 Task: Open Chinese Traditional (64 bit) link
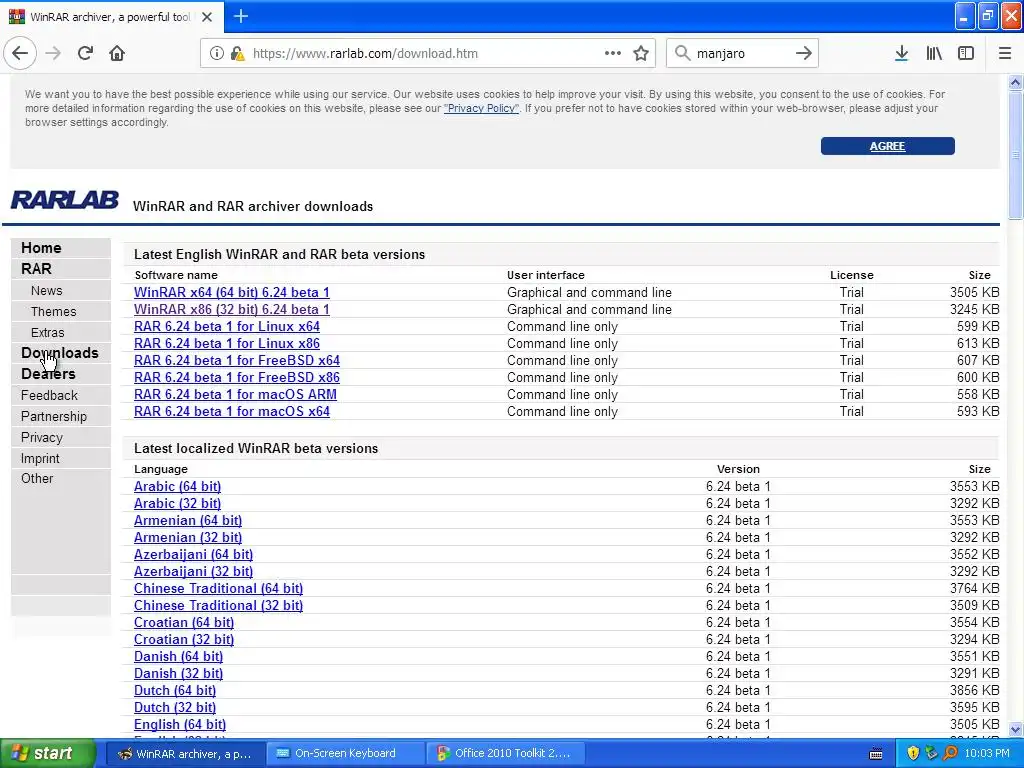coord(218,588)
